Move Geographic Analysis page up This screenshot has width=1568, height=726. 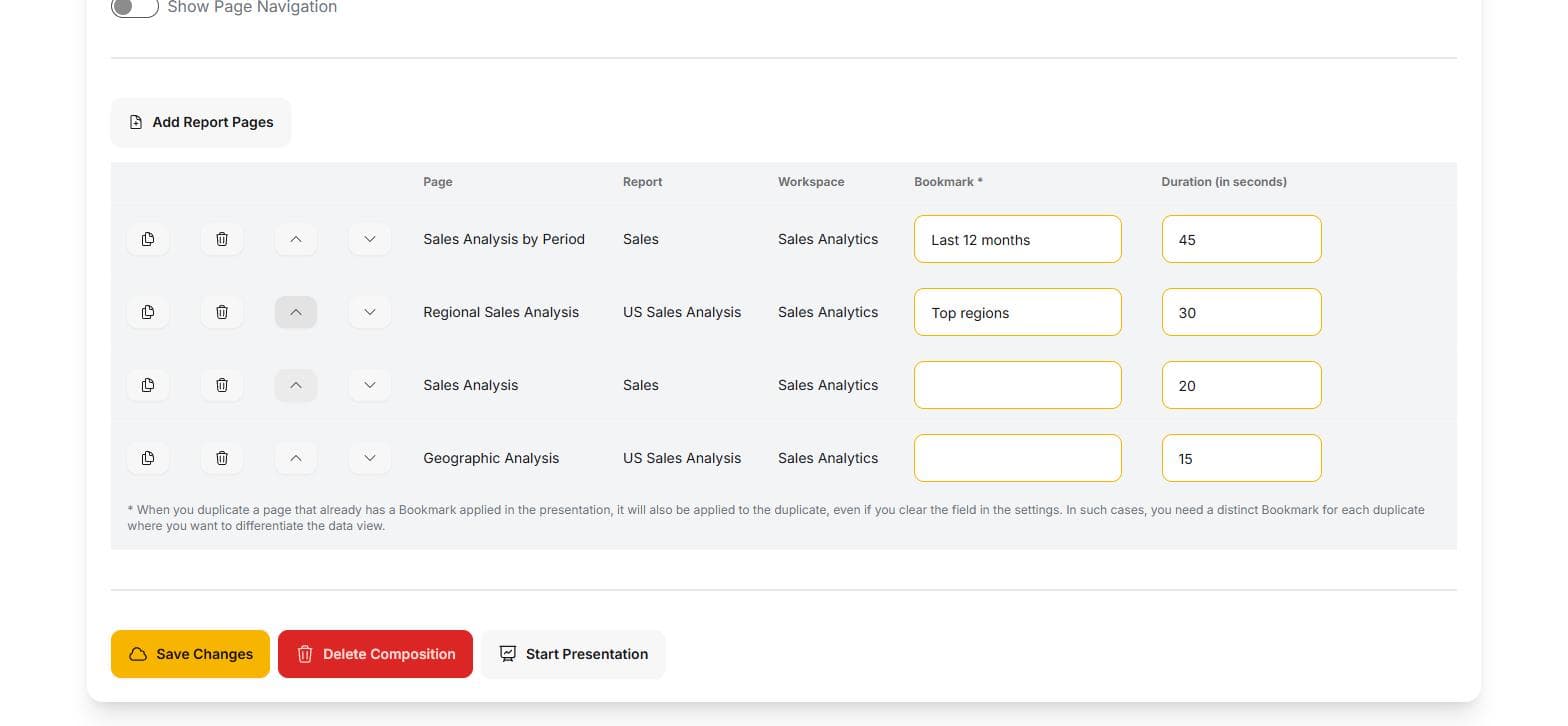pos(296,458)
